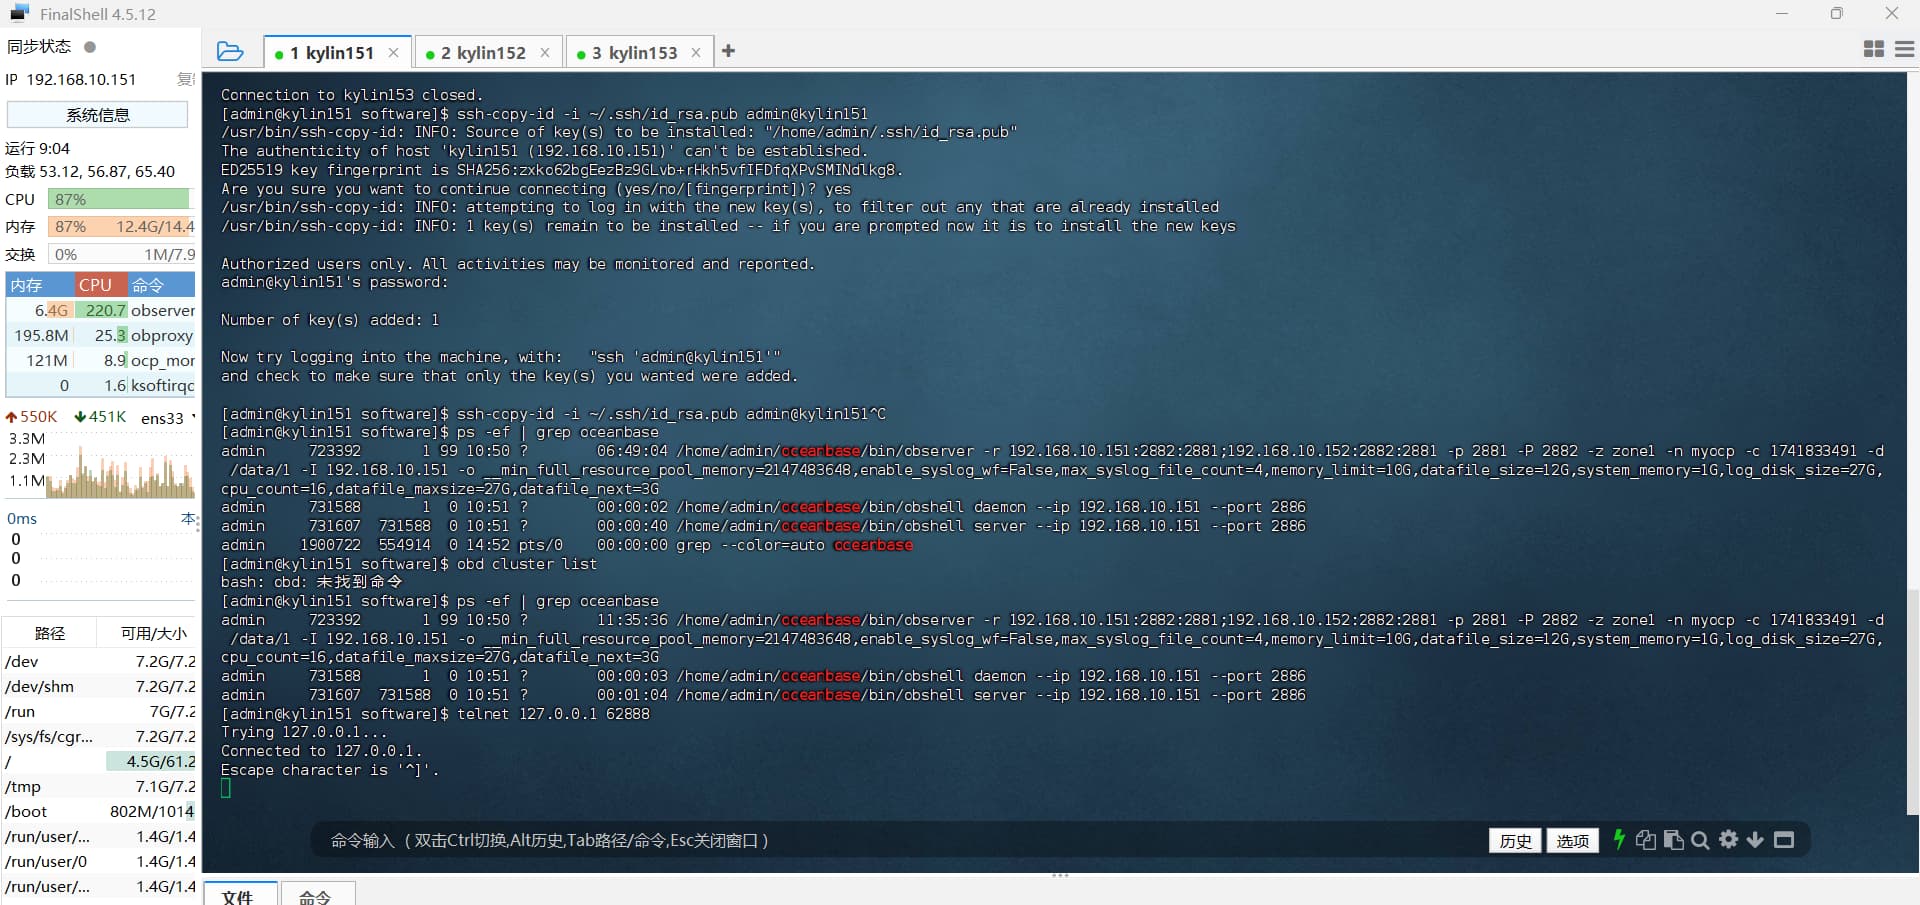This screenshot has height=905, width=1920.
Task: Click the 内存 87% usage bar
Action: 121,227
